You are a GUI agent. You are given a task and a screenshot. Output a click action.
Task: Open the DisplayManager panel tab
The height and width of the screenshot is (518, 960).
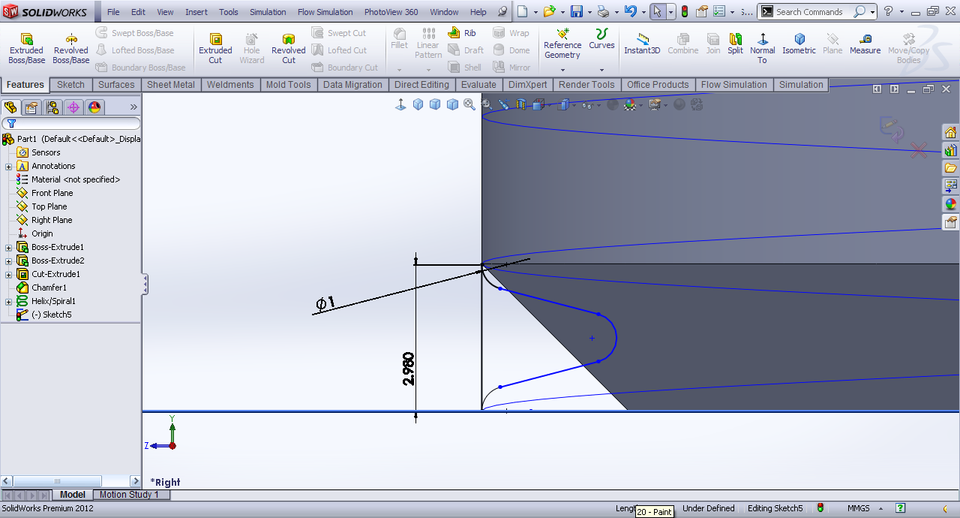(x=94, y=108)
